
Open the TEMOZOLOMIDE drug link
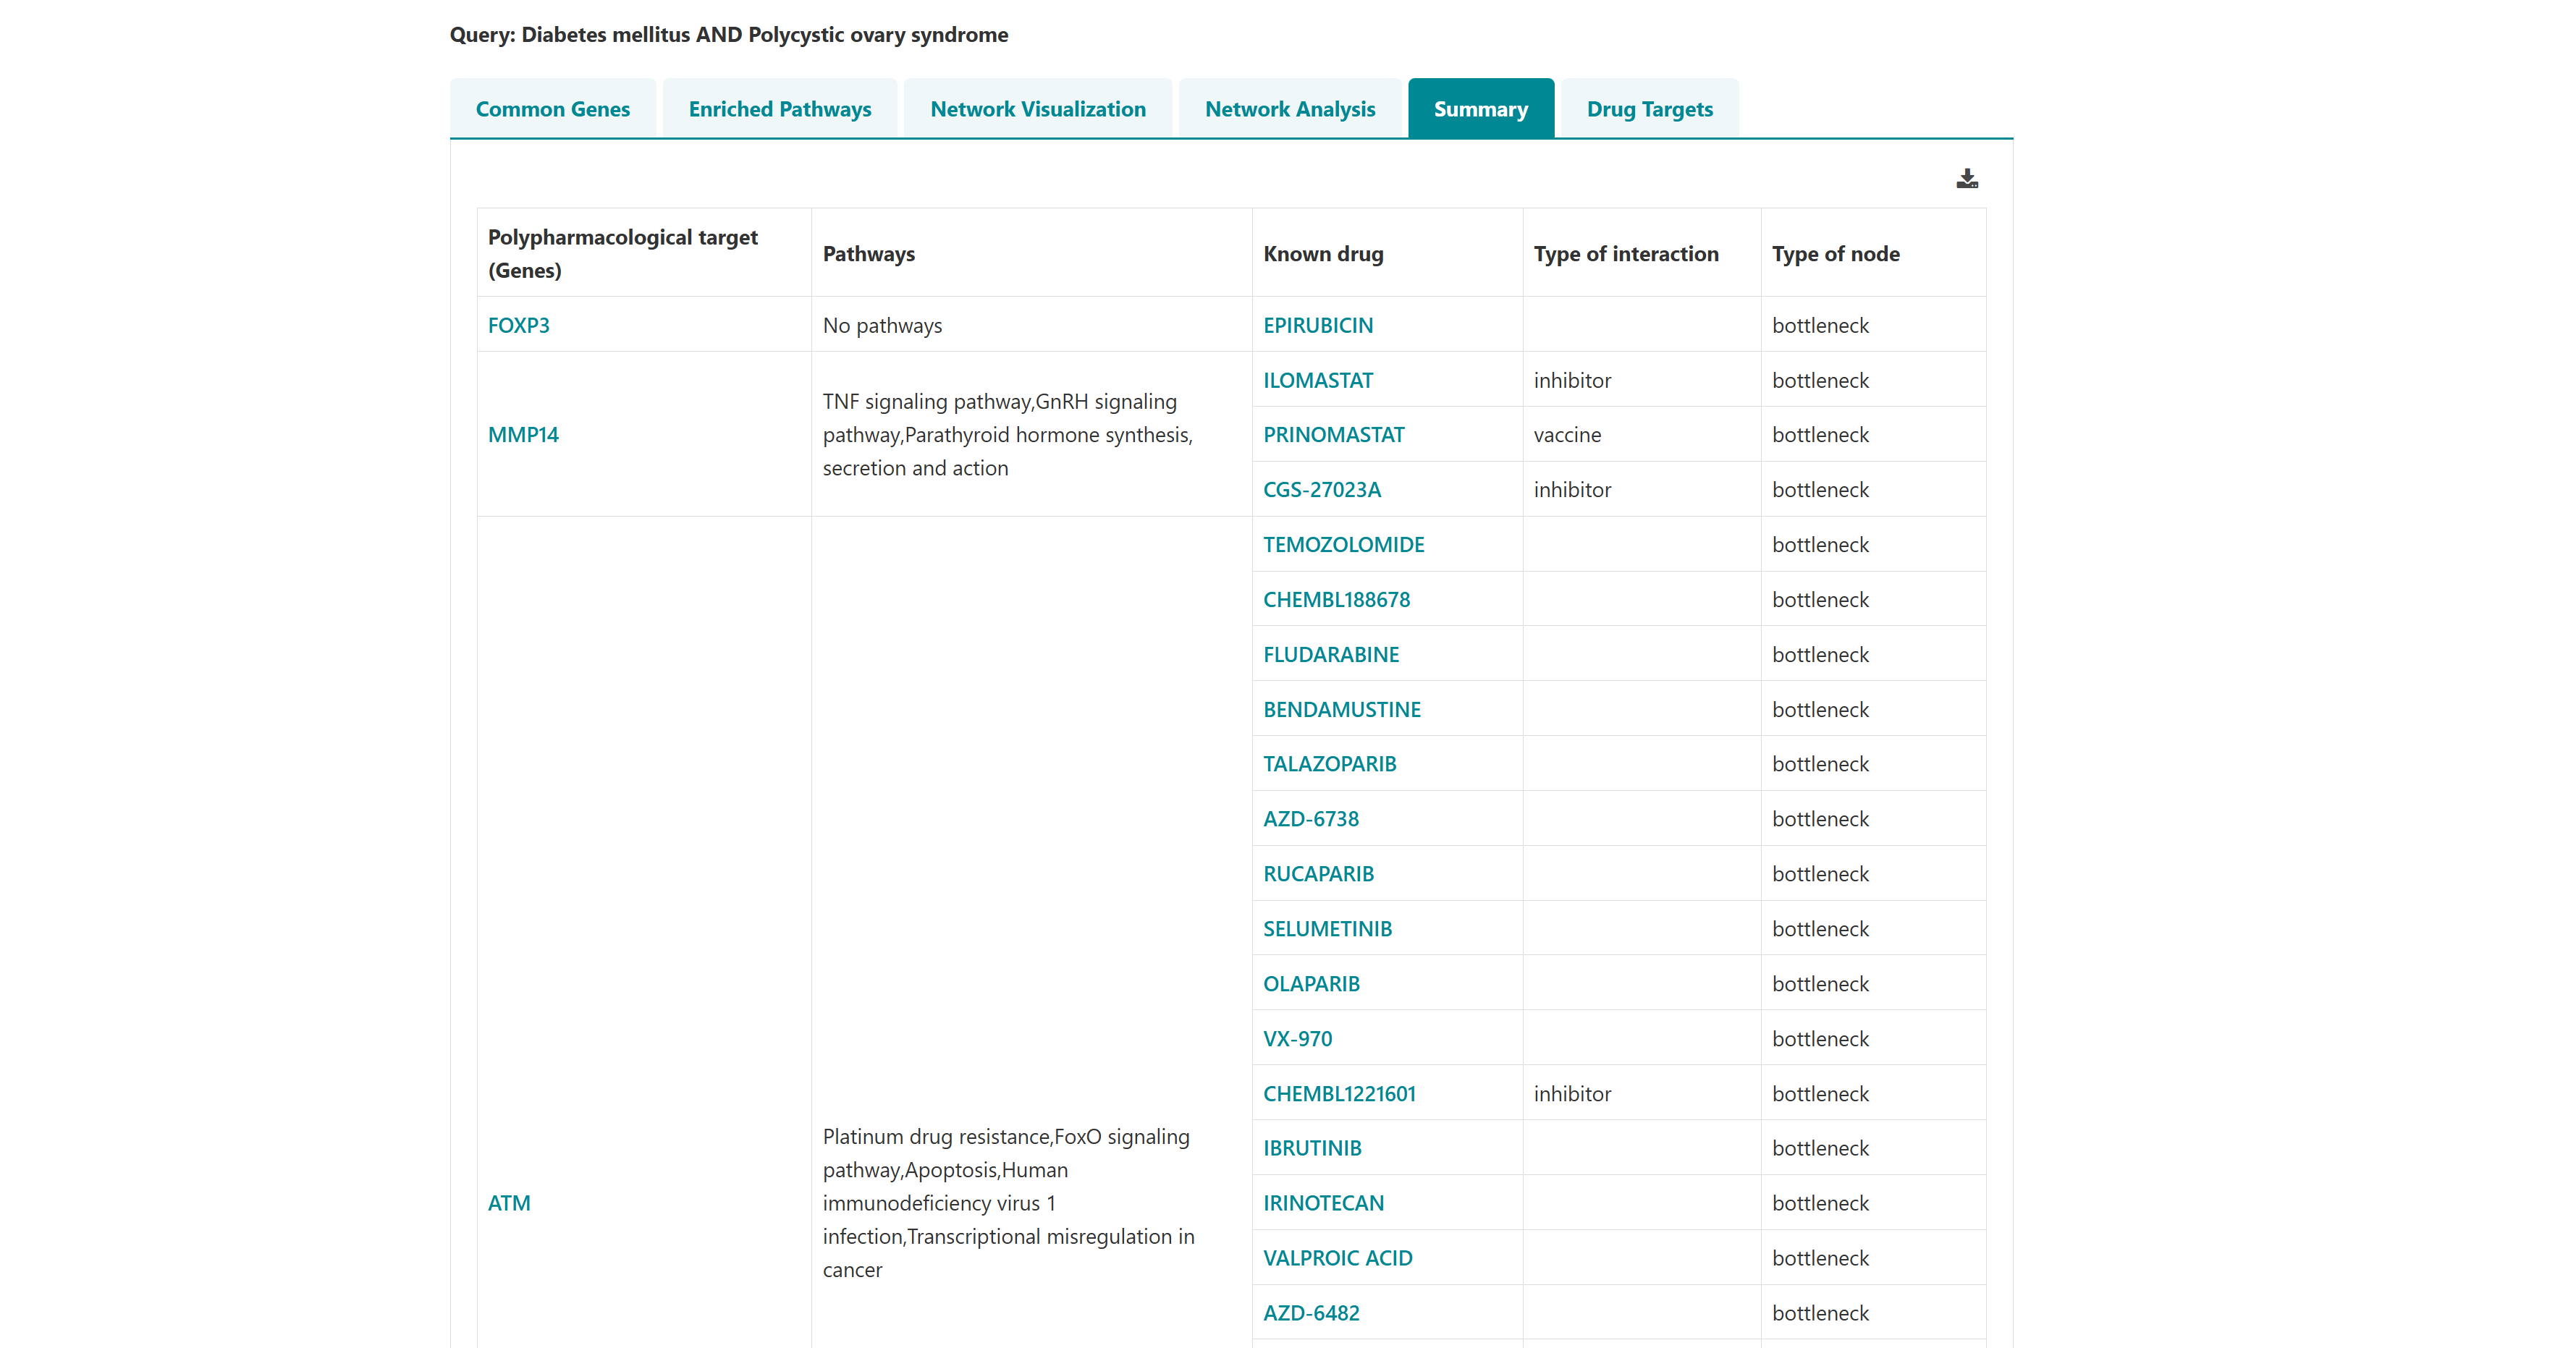1343,545
